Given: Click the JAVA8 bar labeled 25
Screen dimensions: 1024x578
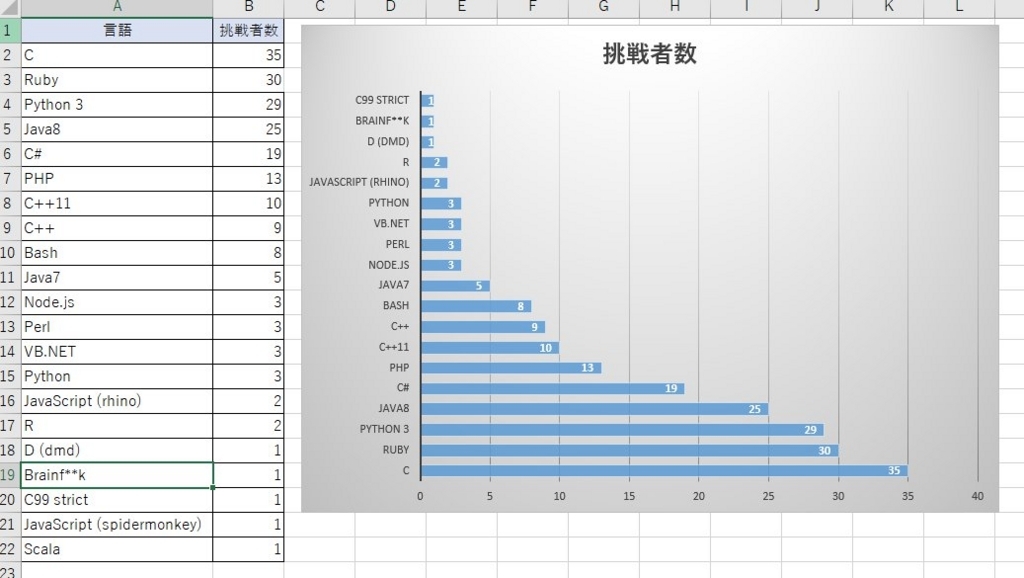Looking at the screenshot, I should click(x=594, y=409).
